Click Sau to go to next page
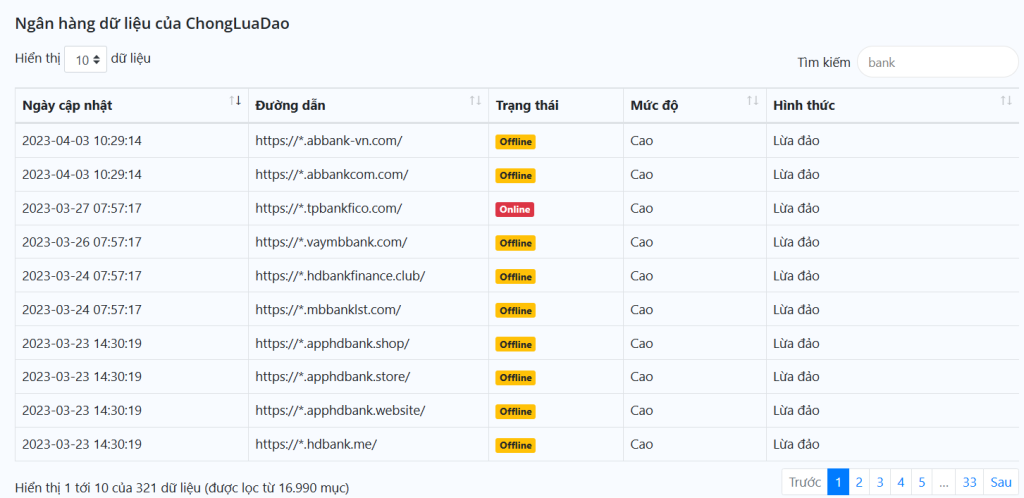 pyautogui.click(x=1000, y=482)
